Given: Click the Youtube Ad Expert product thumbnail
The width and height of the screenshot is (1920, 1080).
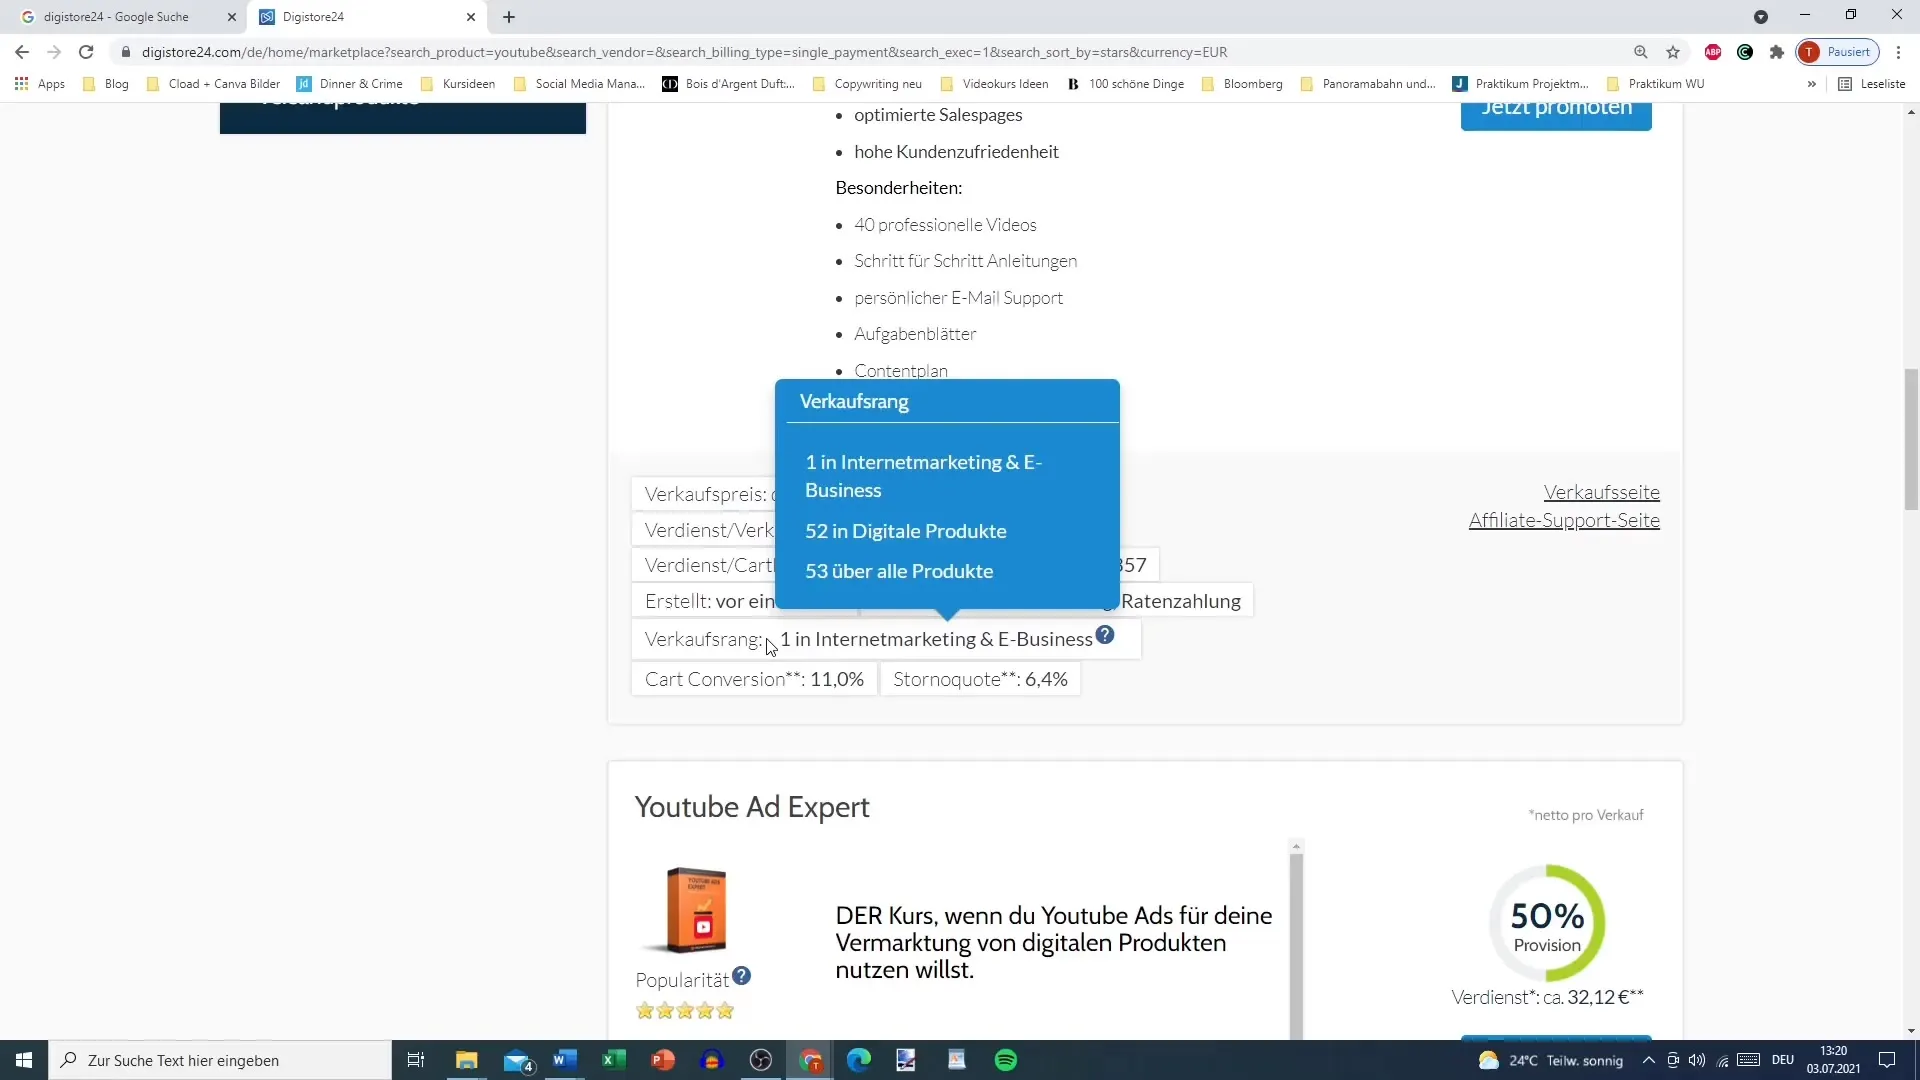Looking at the screenshot, I should (688, 910).
